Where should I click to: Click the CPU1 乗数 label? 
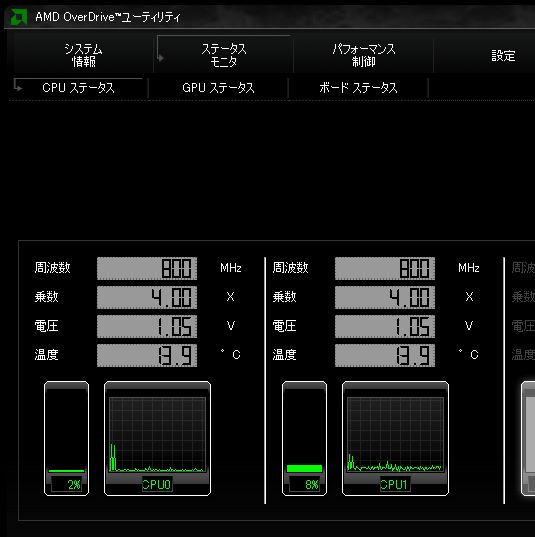[285, 297]
